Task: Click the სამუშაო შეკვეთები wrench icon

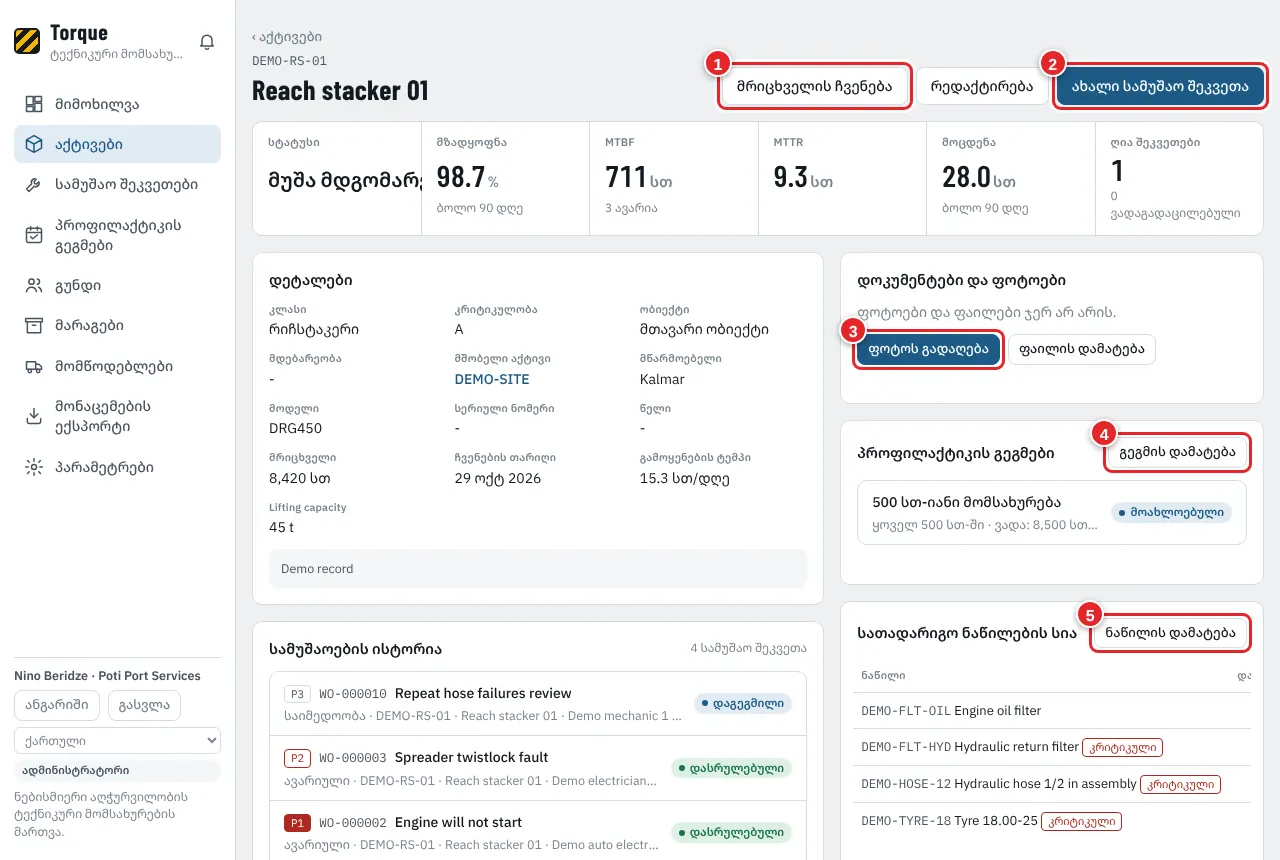Action: point(34,185)
